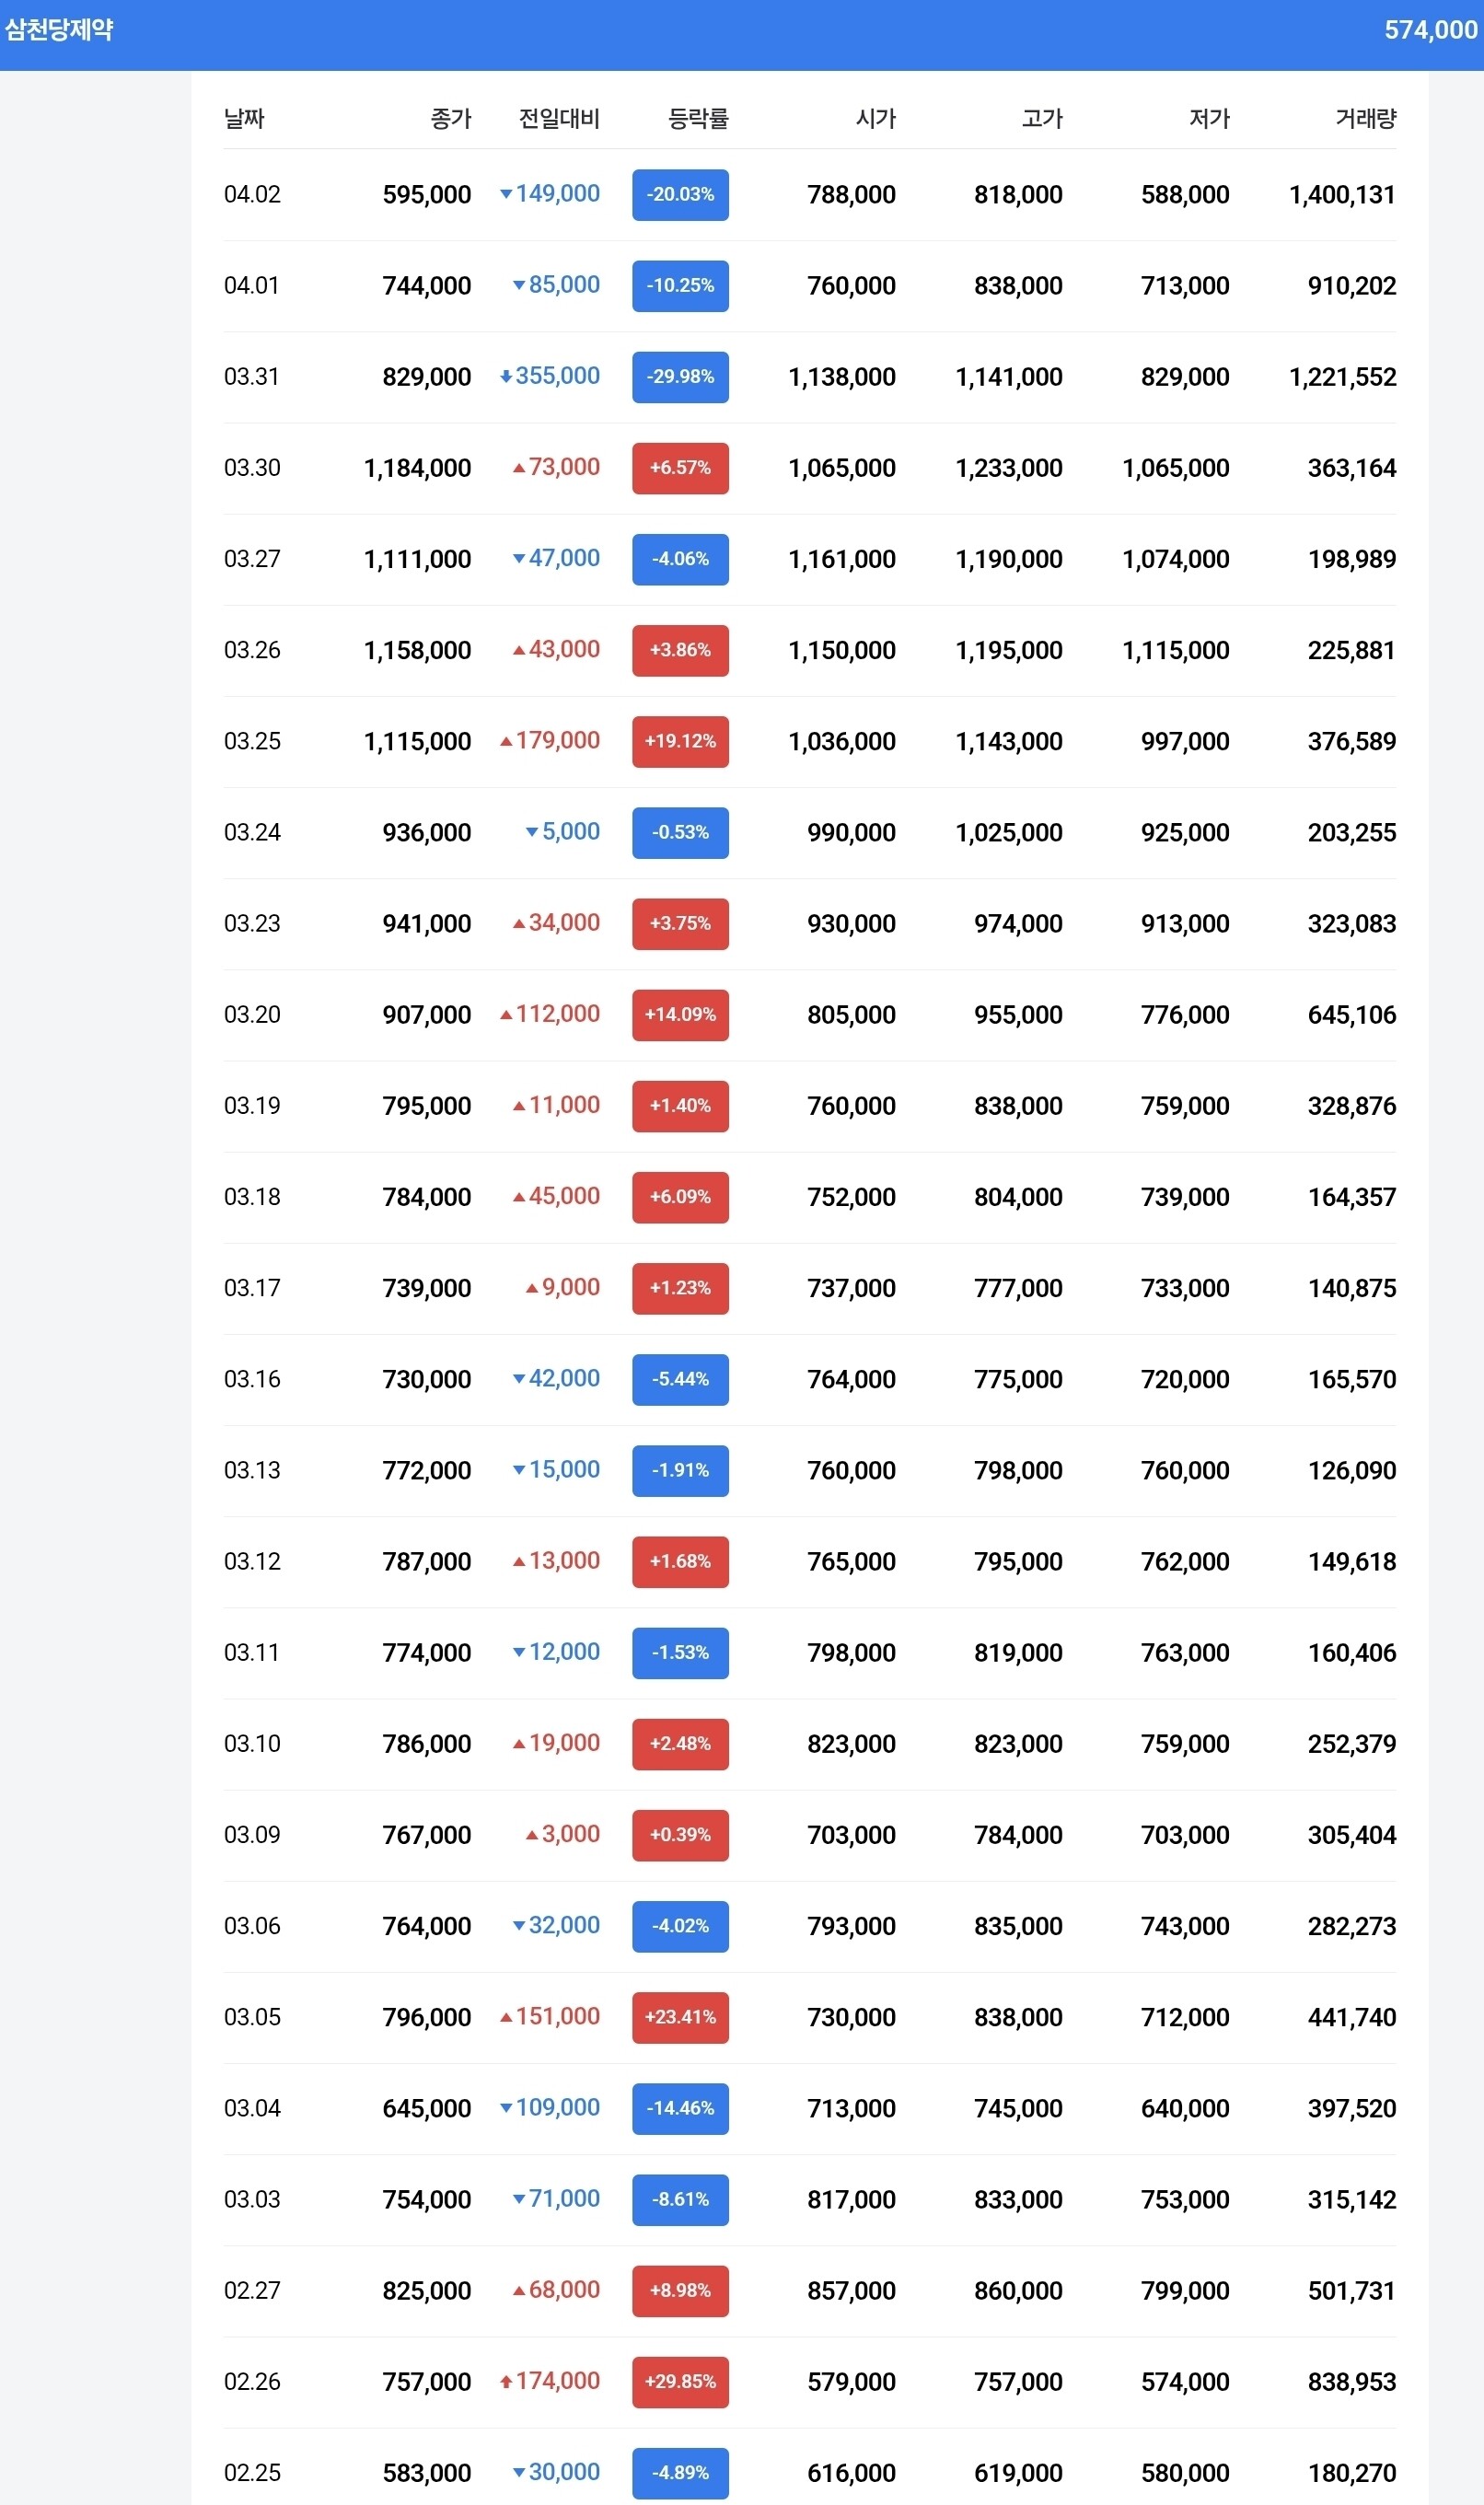The height and width of the screenshot is (2505, 1484).
Task: Click the -20.03% blue badge
Action: click(680, 194)
